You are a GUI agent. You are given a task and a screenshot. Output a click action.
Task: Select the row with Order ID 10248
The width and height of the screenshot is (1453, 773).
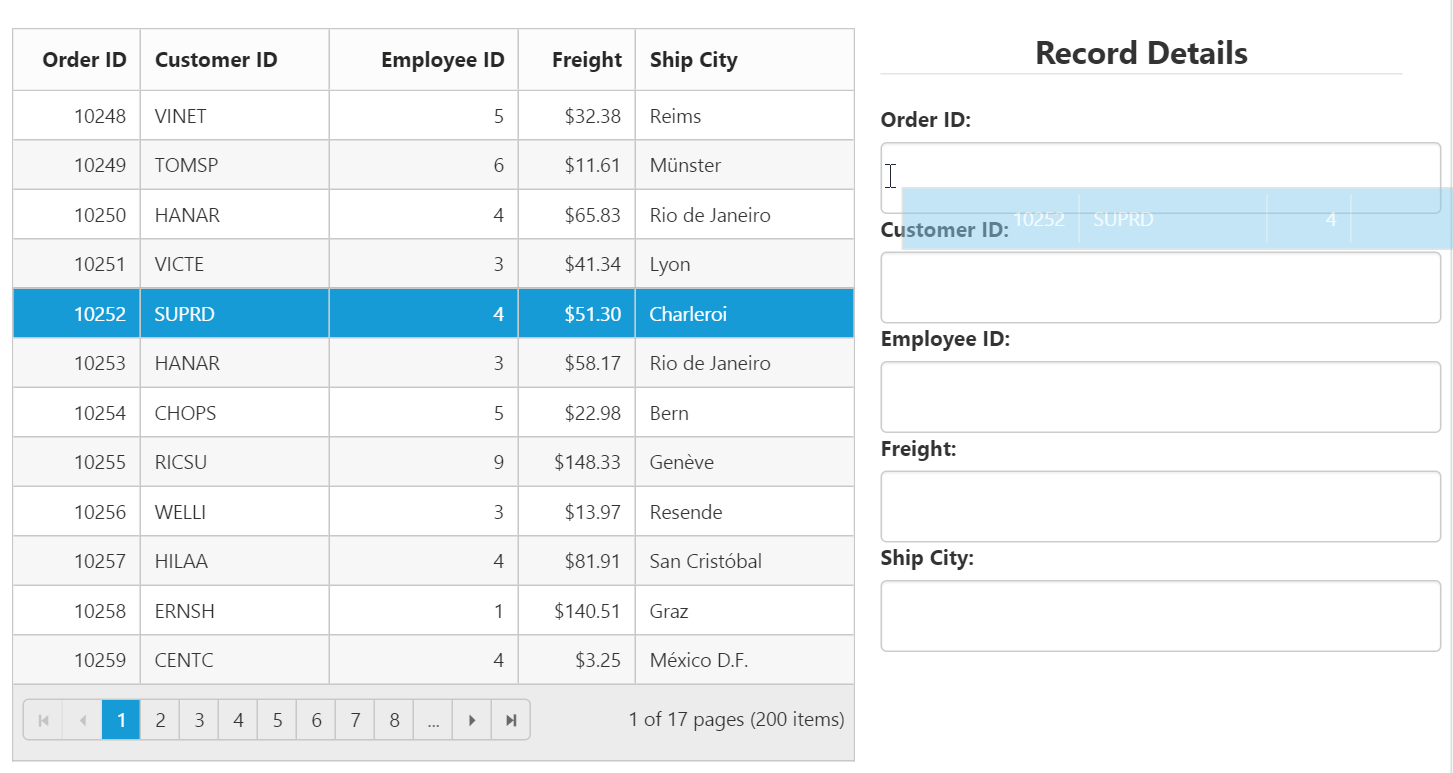click(100, 116)
